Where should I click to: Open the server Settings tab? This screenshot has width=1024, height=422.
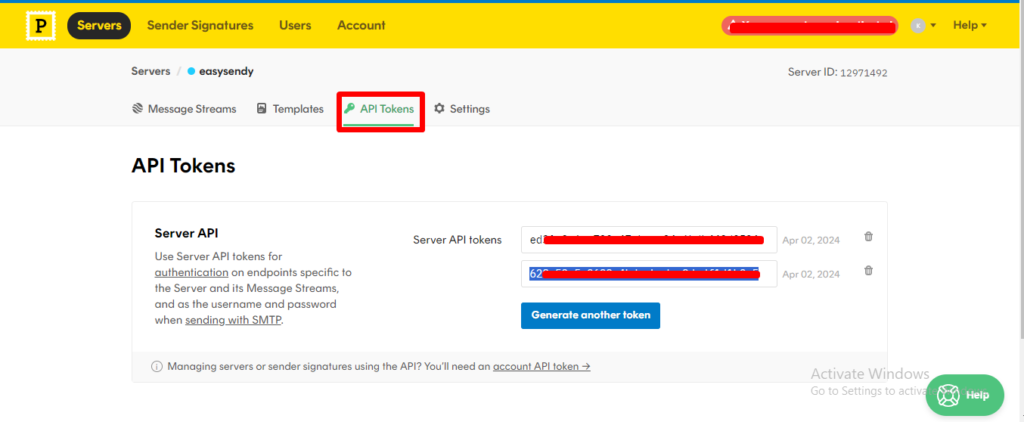(462, 109)
